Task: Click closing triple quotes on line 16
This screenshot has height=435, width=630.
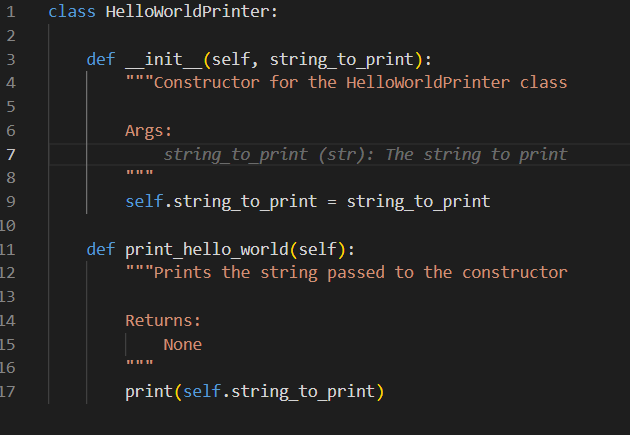Action: click(x=139, y=367)
